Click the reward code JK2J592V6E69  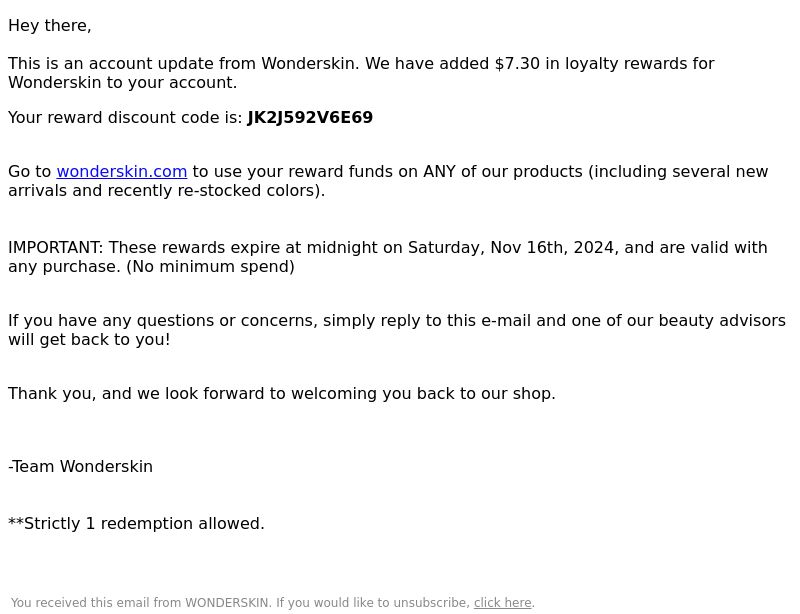click(x=310, y=117)
